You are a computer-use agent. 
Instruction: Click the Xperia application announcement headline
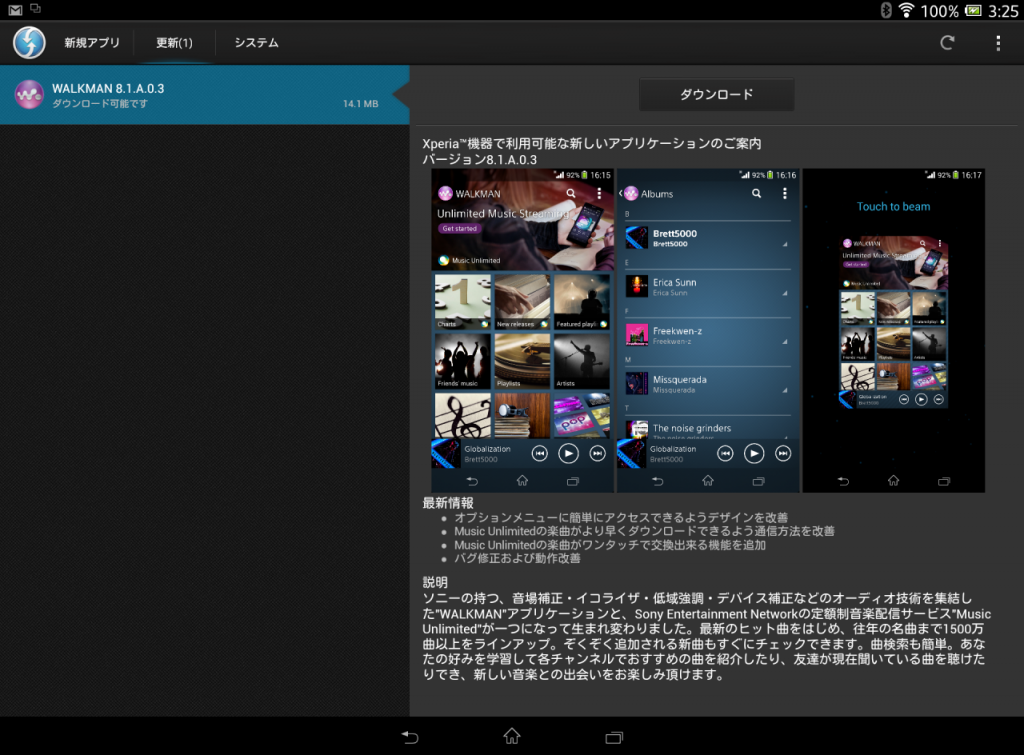coord(592,144)
